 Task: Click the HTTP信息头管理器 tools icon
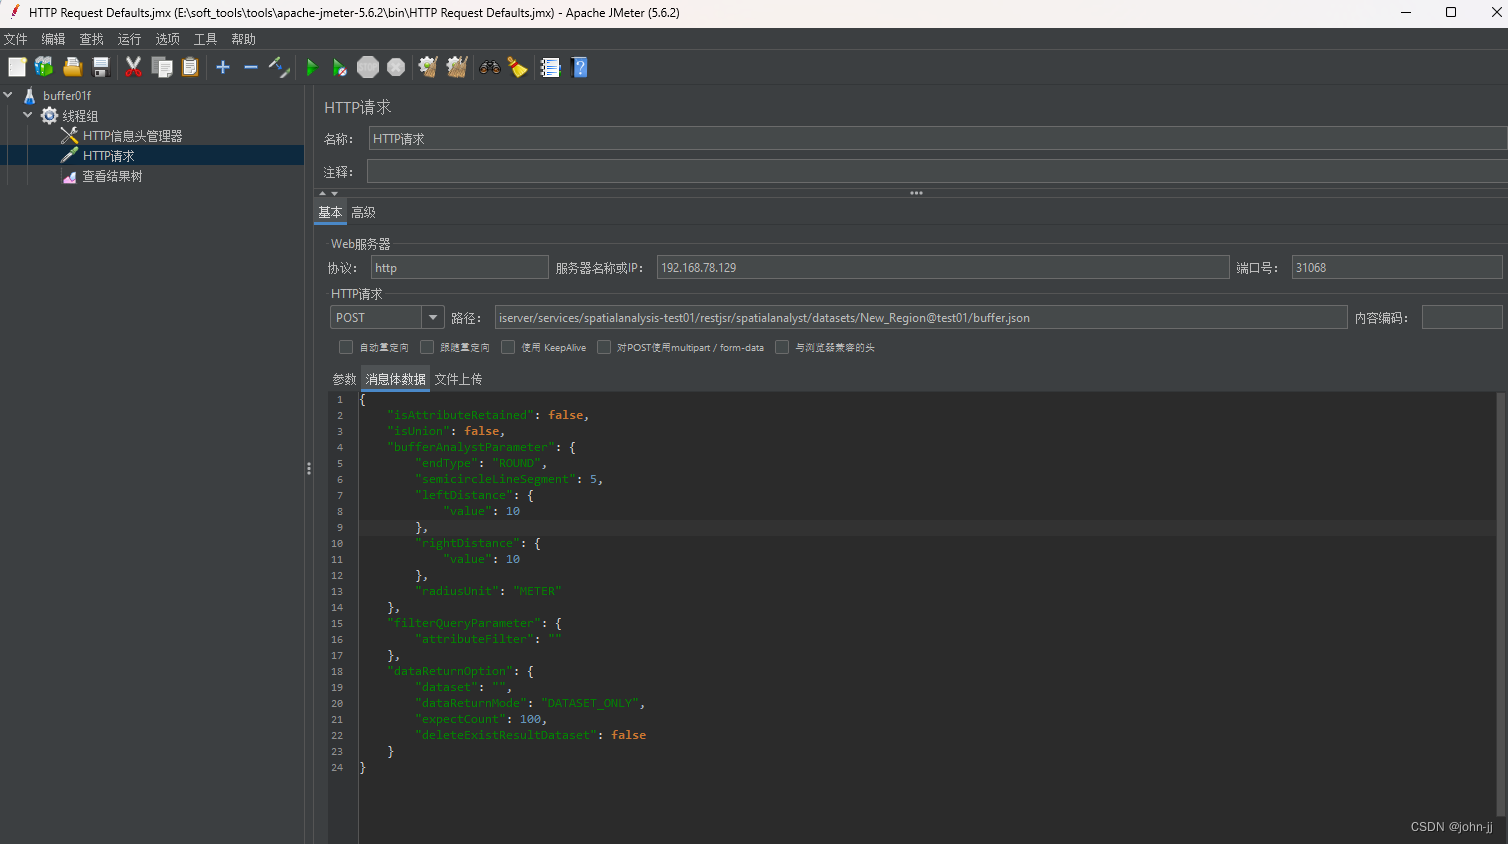69,136
